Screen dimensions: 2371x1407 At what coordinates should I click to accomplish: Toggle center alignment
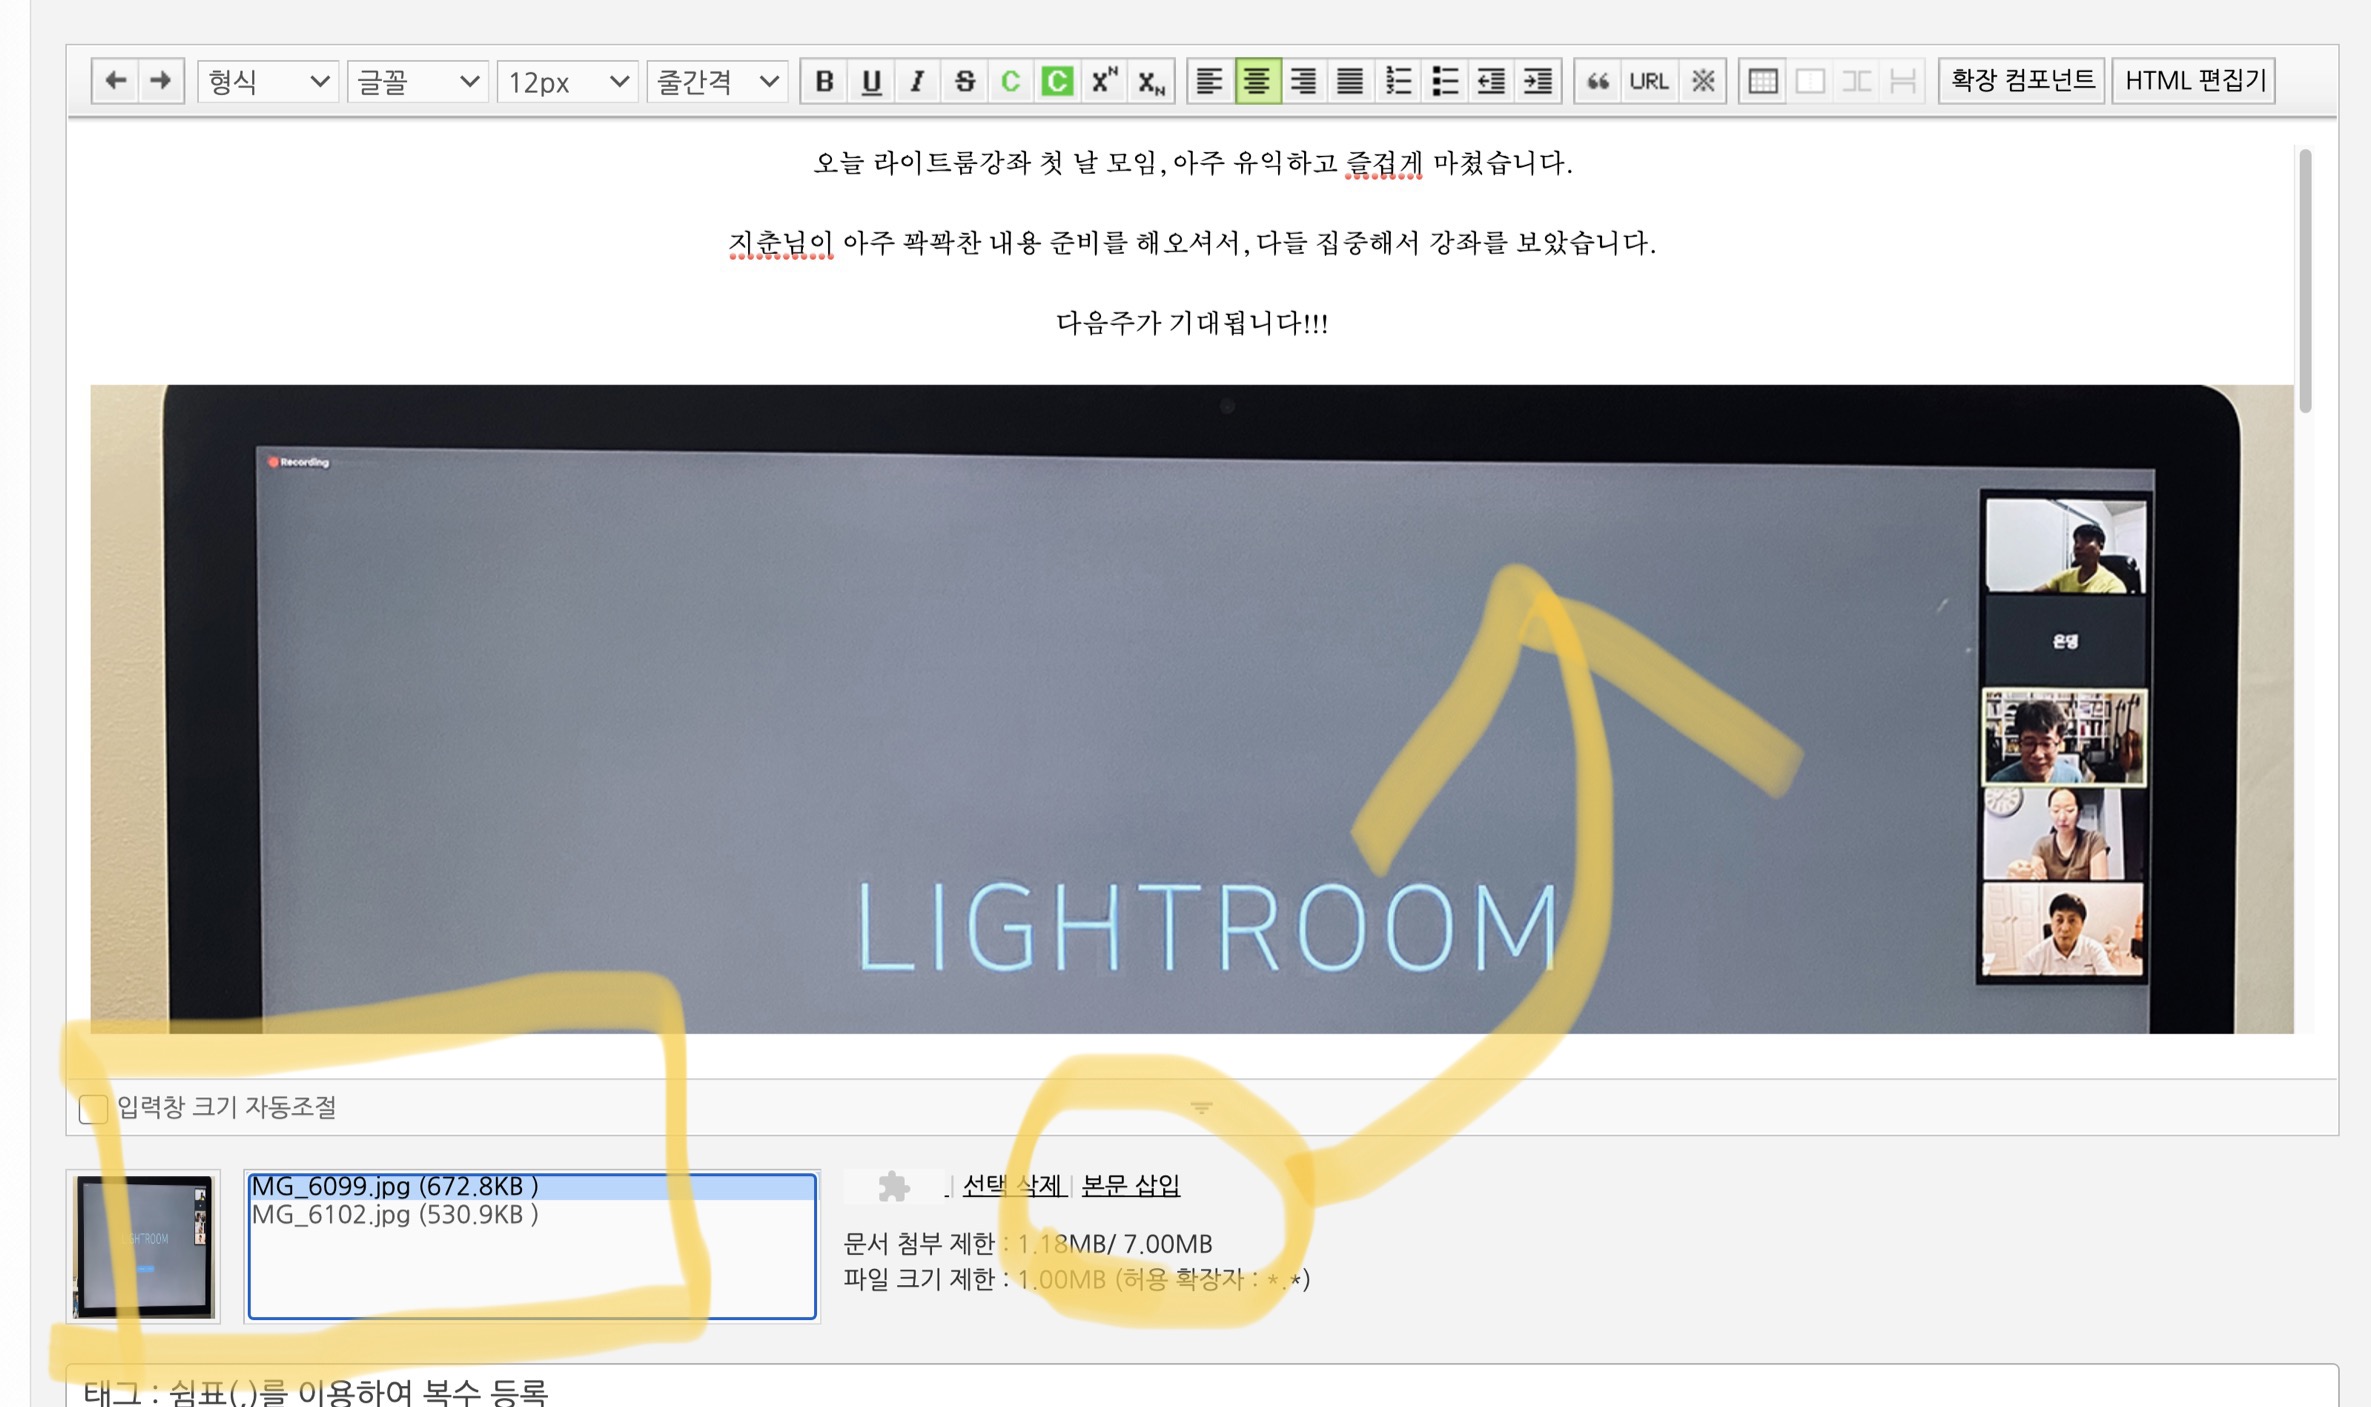coord(1257,81)
